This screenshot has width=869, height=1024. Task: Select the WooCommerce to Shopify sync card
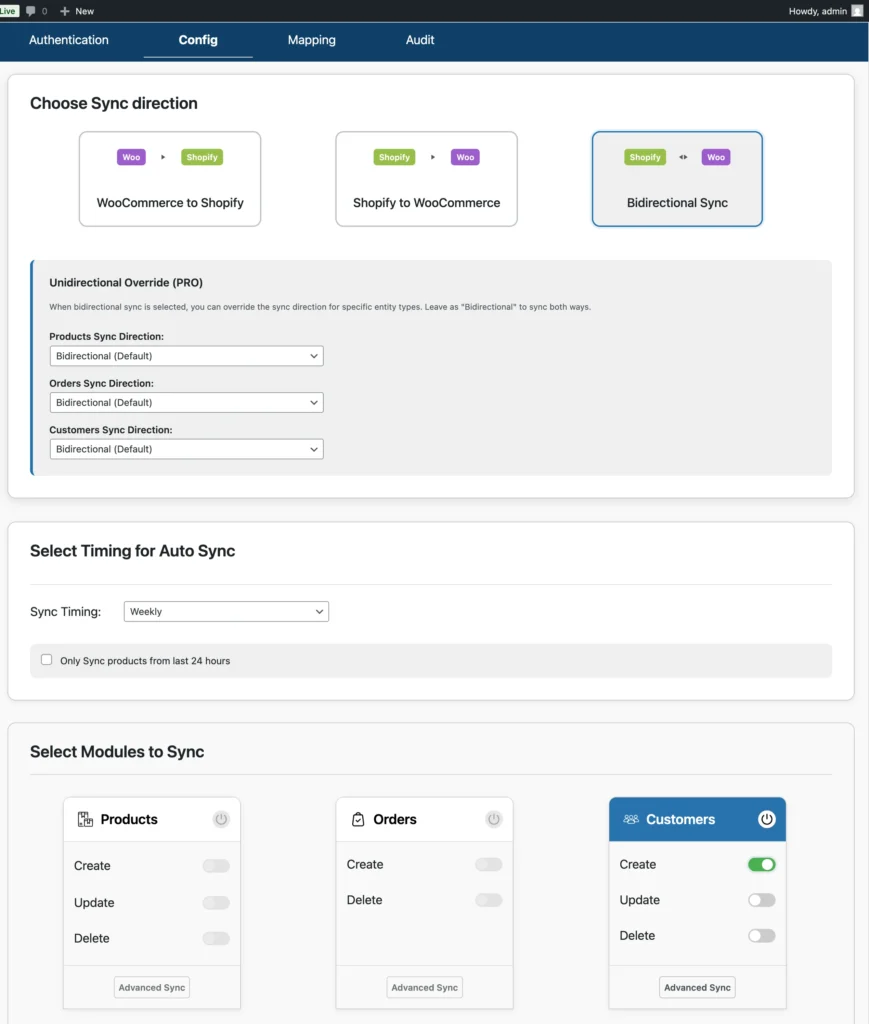[169, 179]
